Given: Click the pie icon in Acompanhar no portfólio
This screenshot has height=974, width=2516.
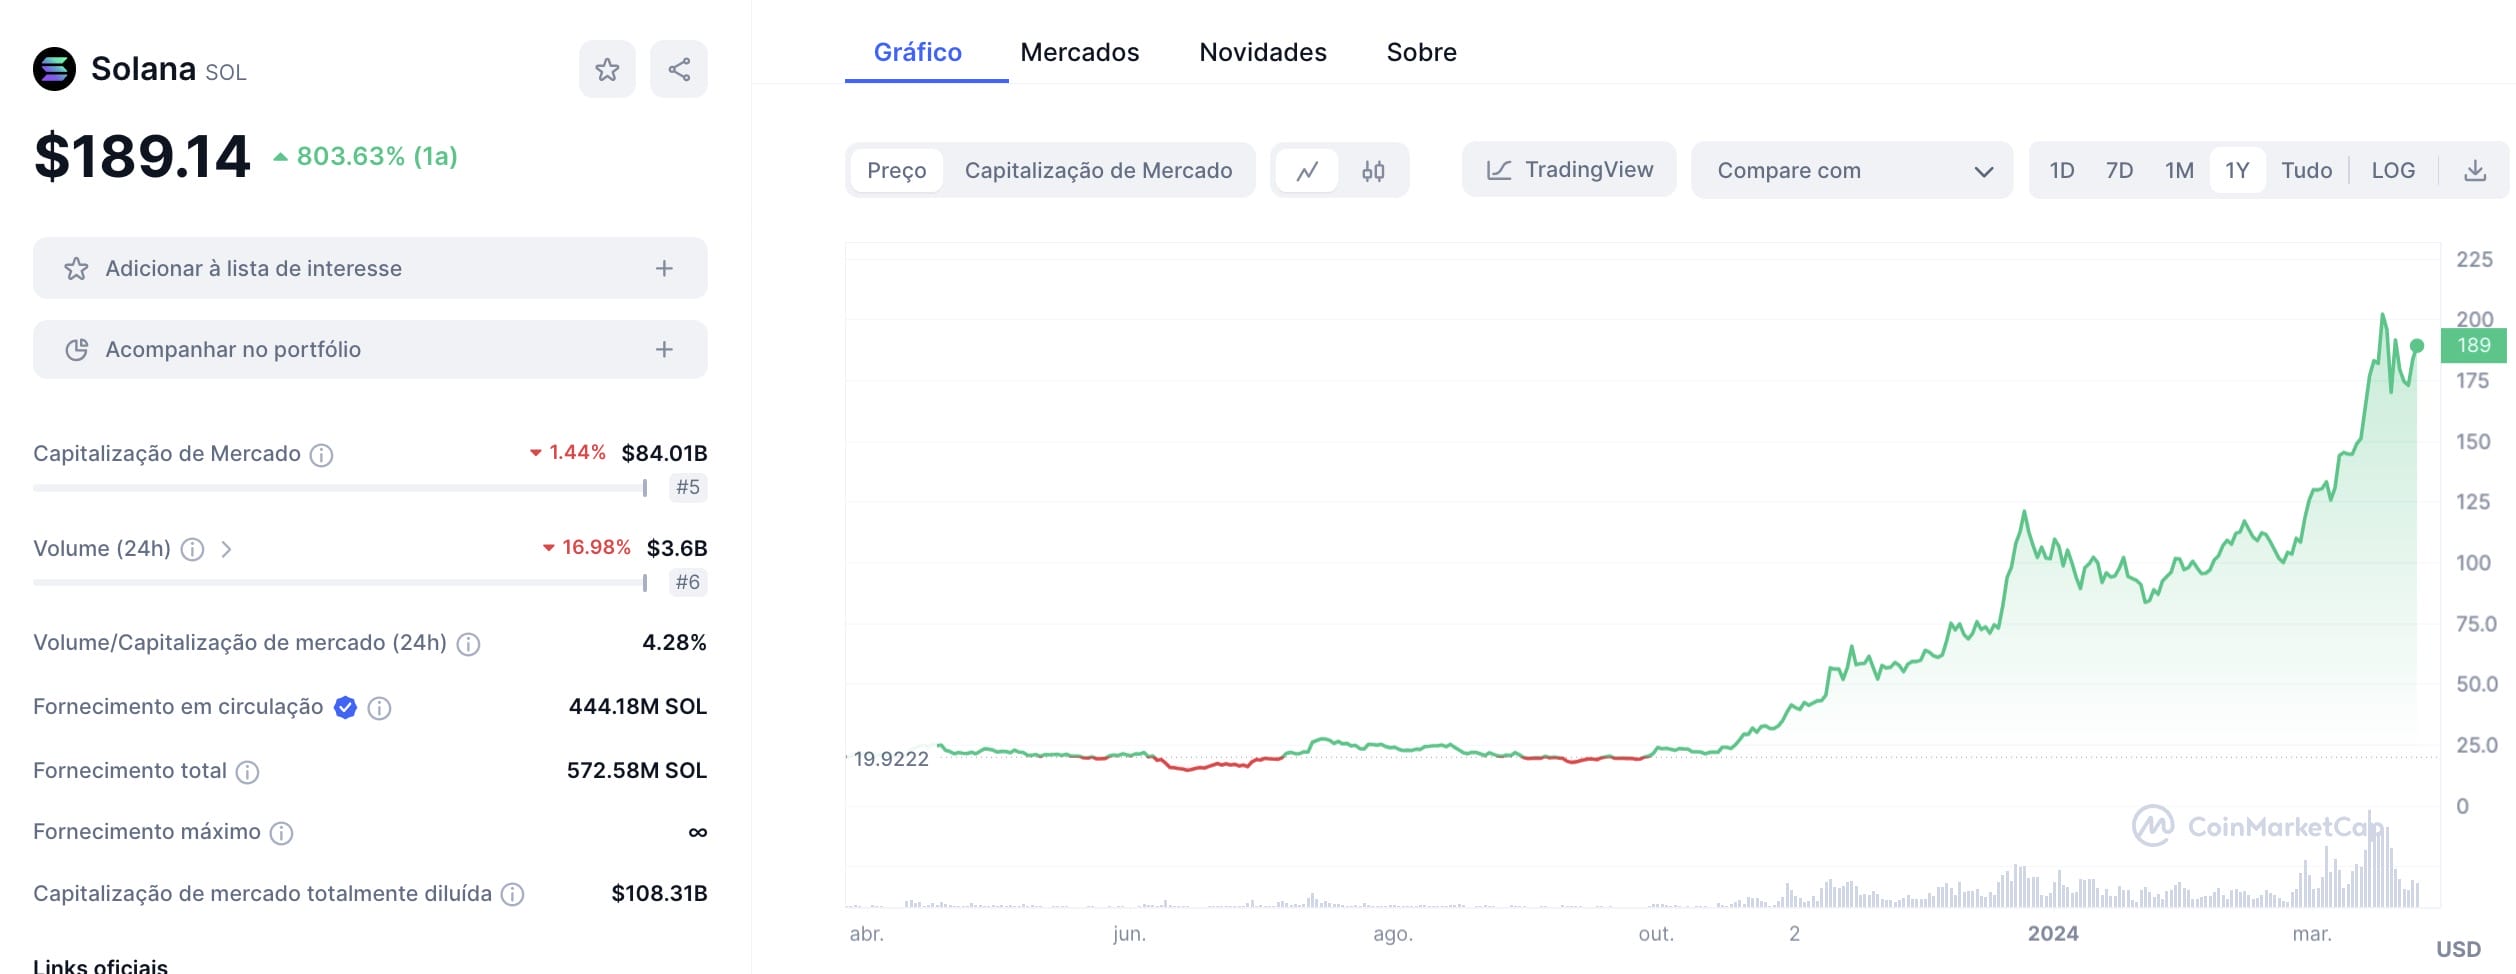Looking at the screenshot, I should click(76, 349).
